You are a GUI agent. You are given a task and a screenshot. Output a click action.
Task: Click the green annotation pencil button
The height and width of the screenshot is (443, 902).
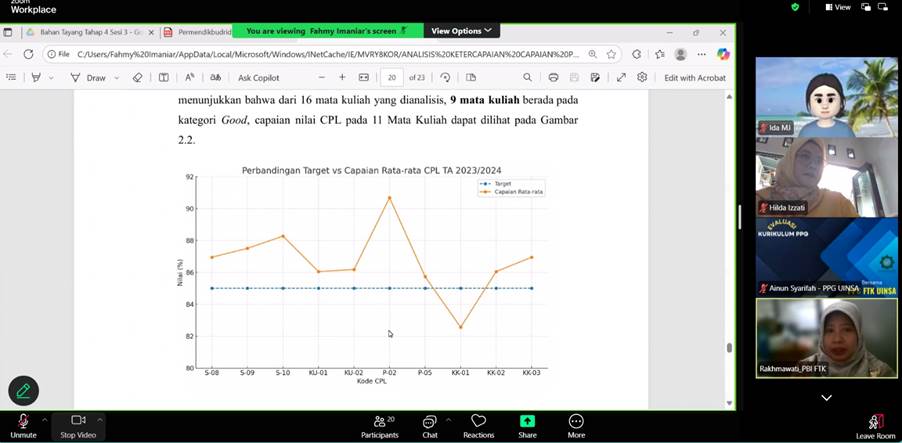click(23, 390)
